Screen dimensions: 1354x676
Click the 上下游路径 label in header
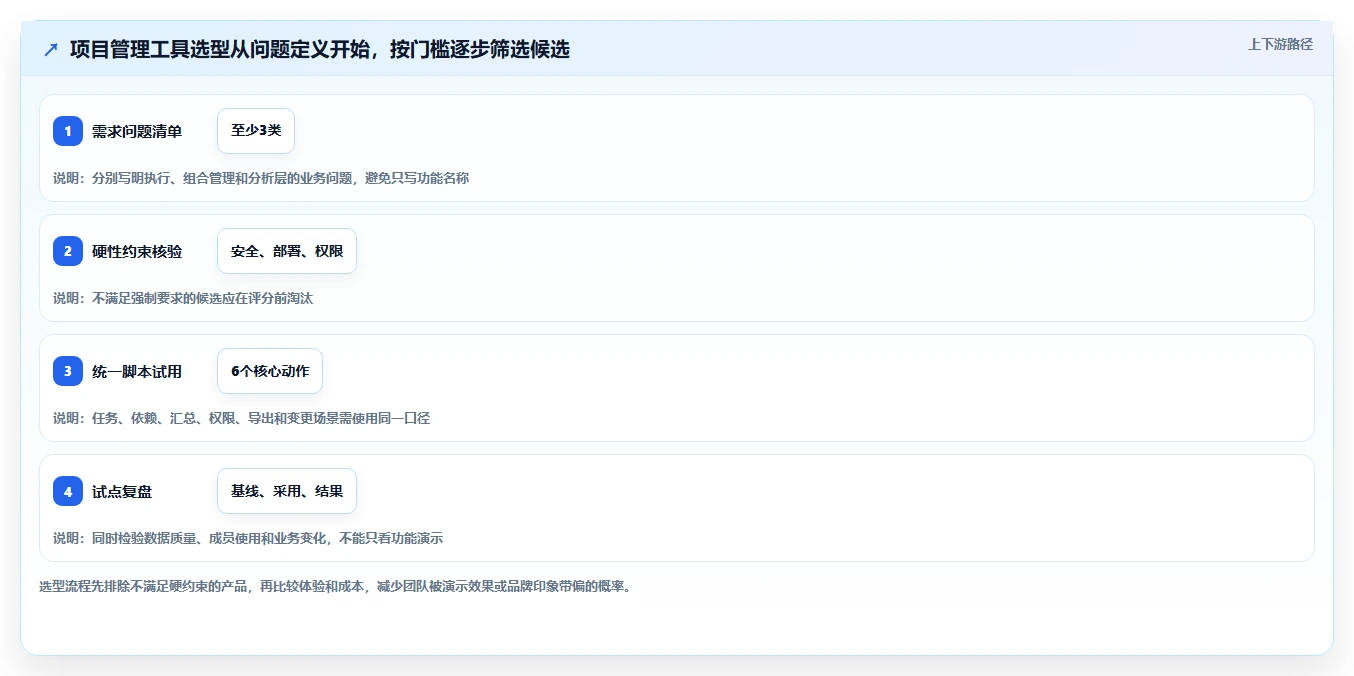coord(1280,44)
